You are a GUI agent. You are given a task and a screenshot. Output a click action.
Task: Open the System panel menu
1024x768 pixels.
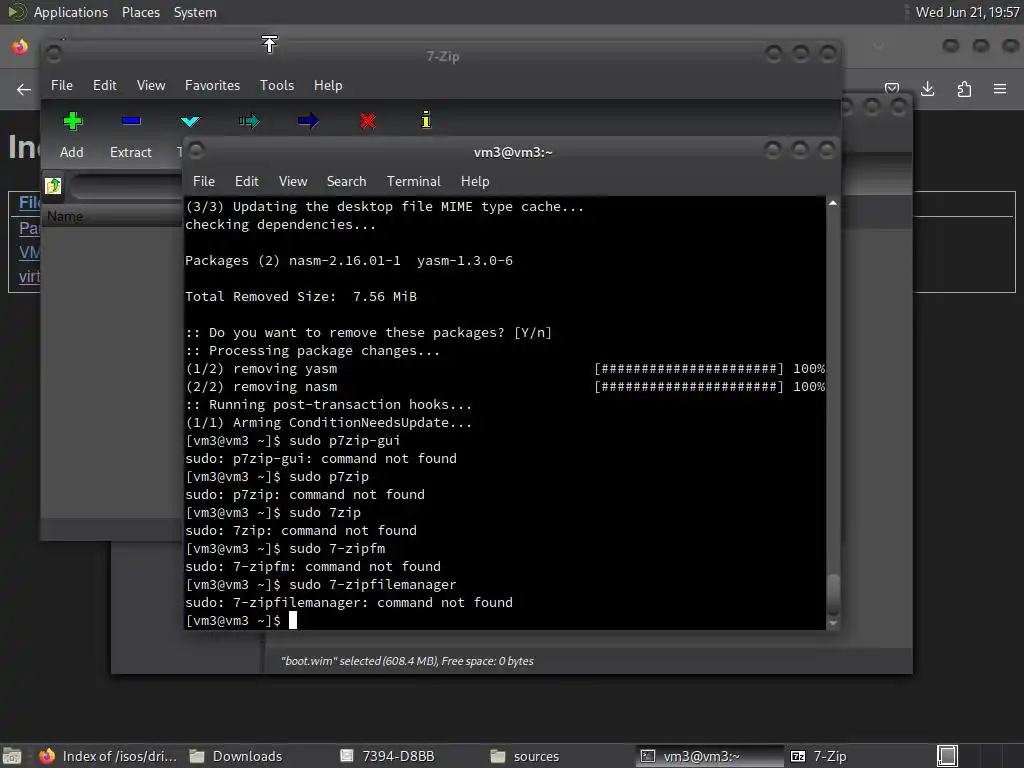(195, 12)
